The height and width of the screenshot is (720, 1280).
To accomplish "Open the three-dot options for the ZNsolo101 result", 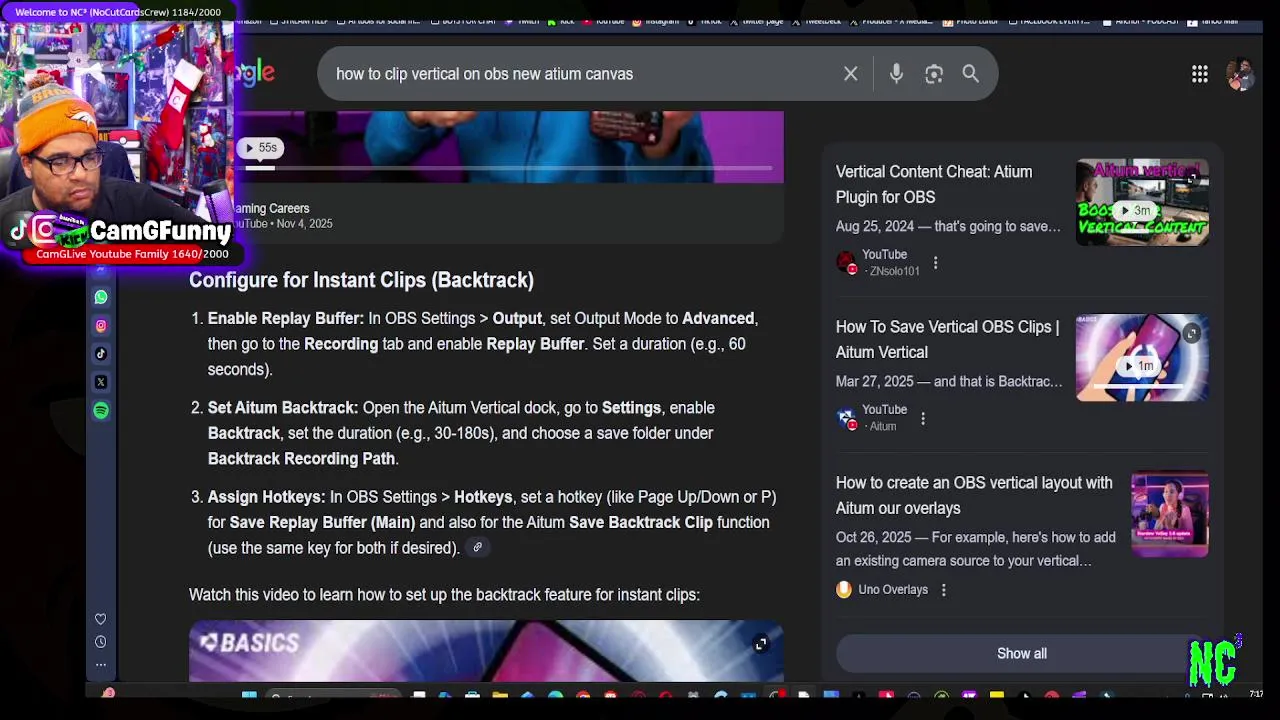I will pos(935,263).
